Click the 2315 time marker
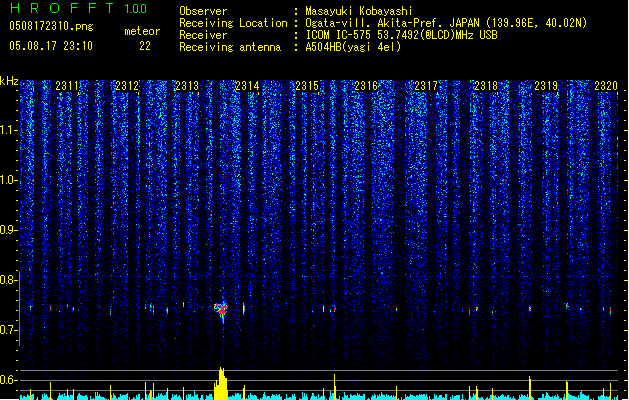The image size is (629, 400). pos(307,86)
